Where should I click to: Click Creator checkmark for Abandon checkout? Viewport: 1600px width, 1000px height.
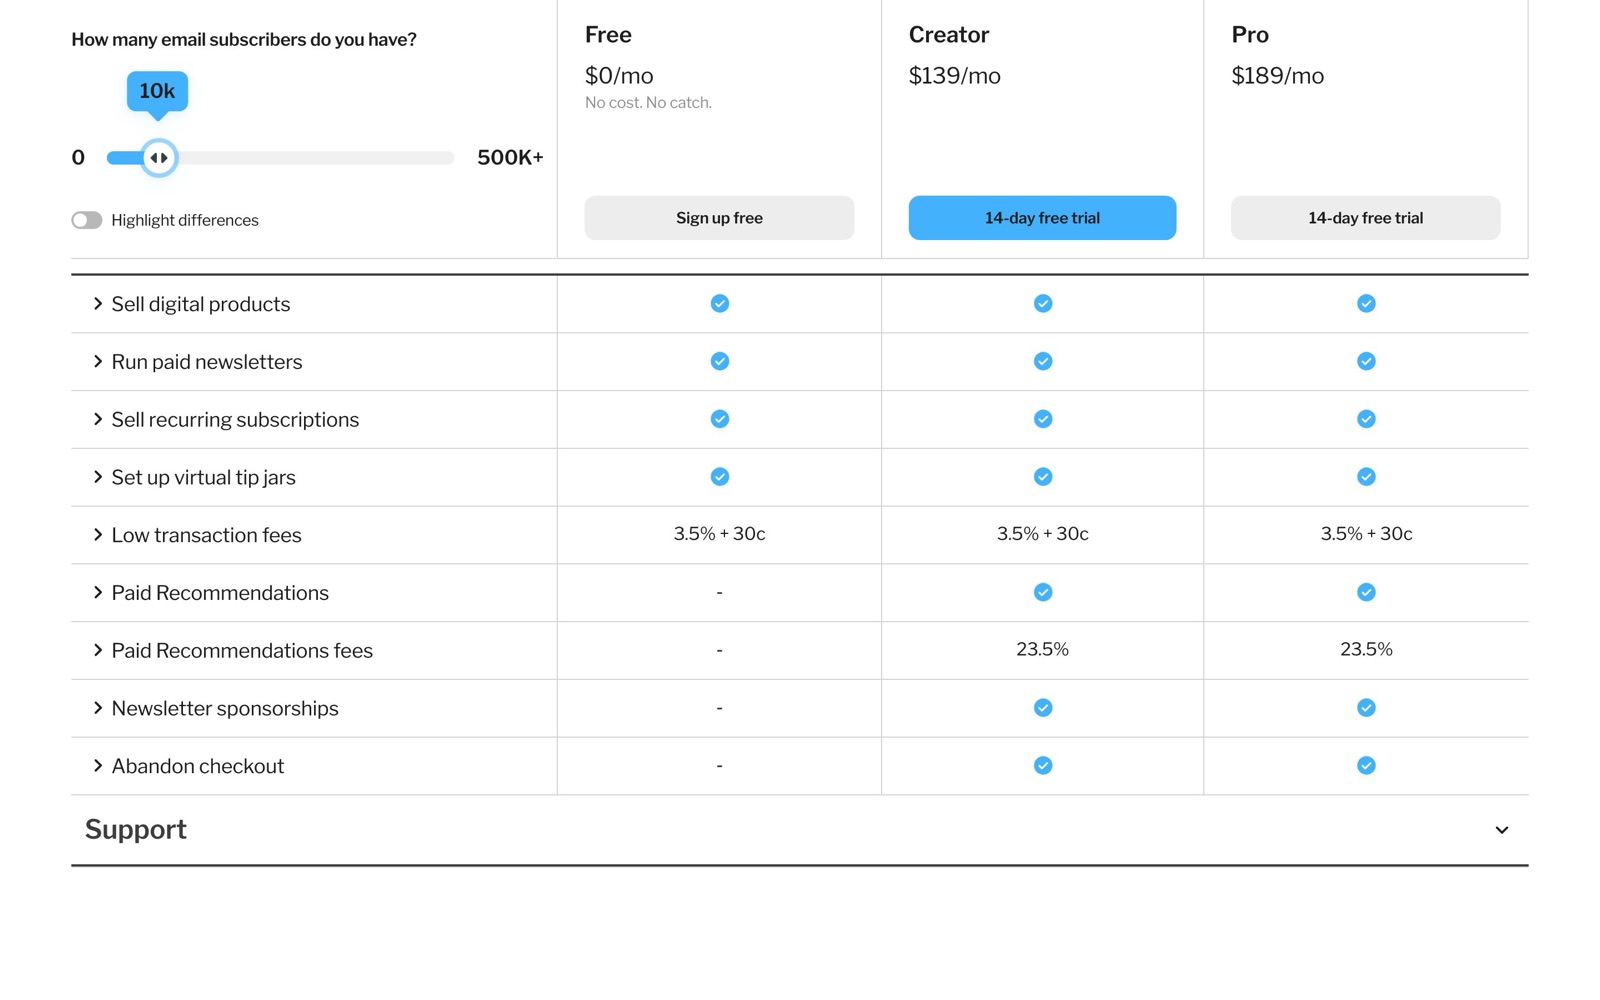tap(1042, 765)
